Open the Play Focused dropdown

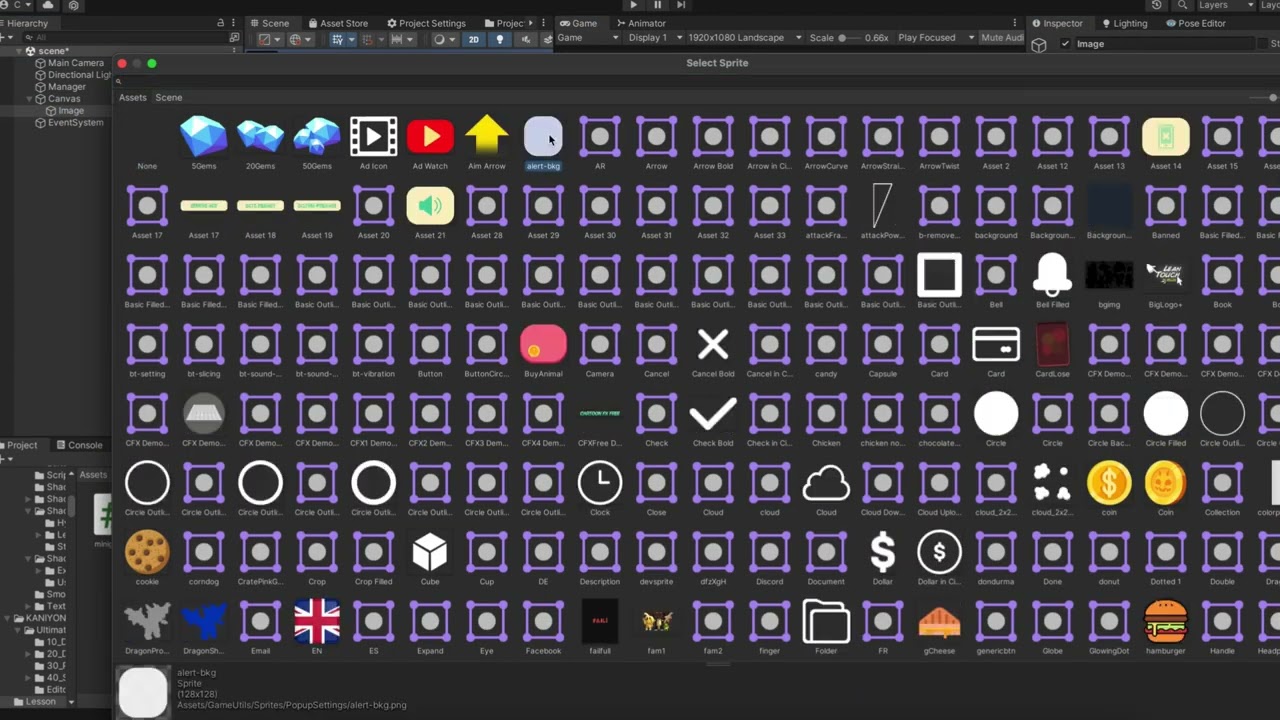pos(935,38)
